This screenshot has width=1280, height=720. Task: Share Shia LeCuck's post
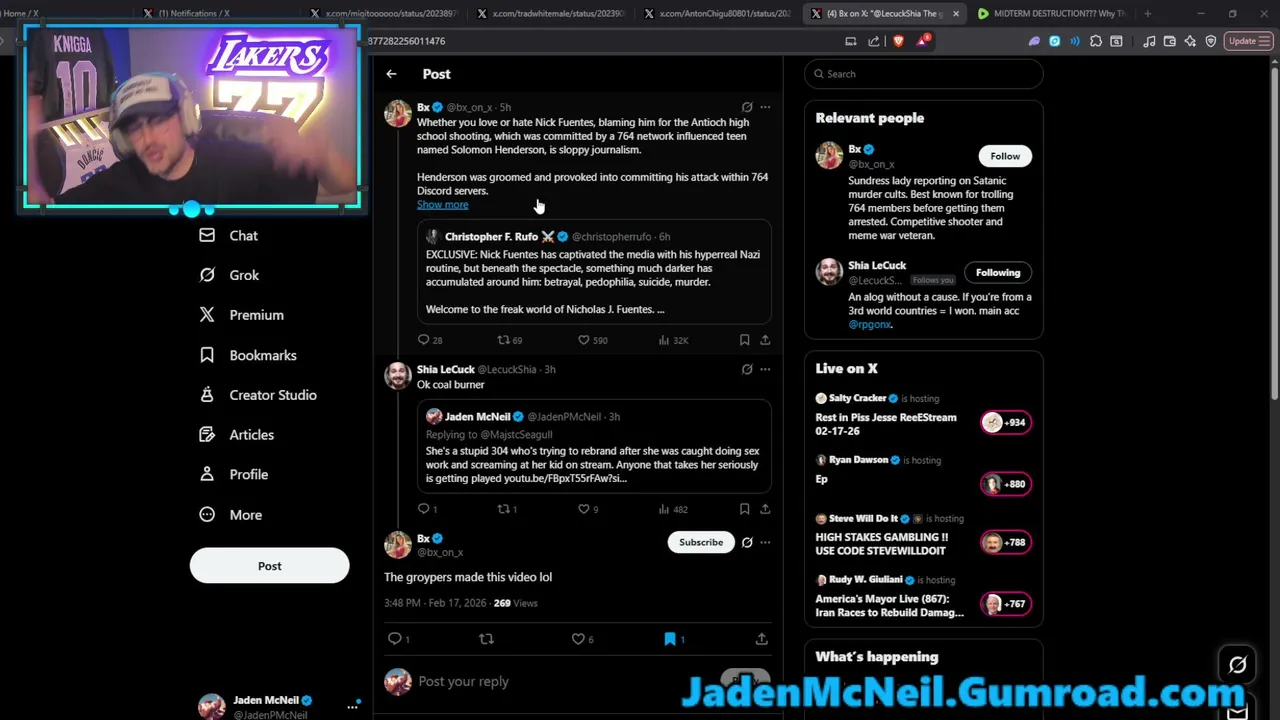tap(765, 509)
